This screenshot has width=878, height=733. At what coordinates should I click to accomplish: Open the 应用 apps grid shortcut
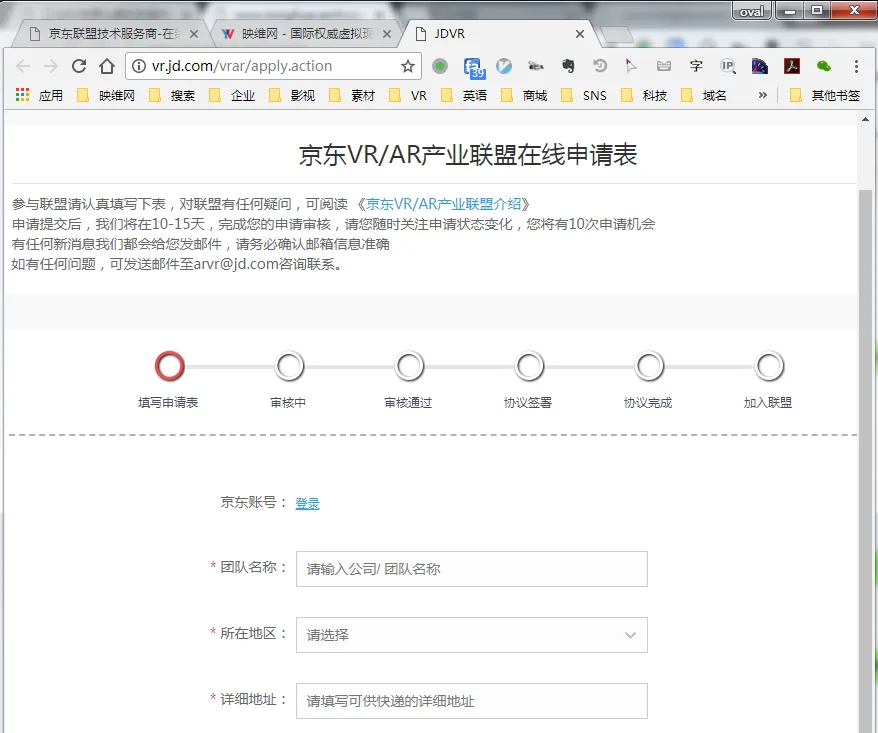39,96
